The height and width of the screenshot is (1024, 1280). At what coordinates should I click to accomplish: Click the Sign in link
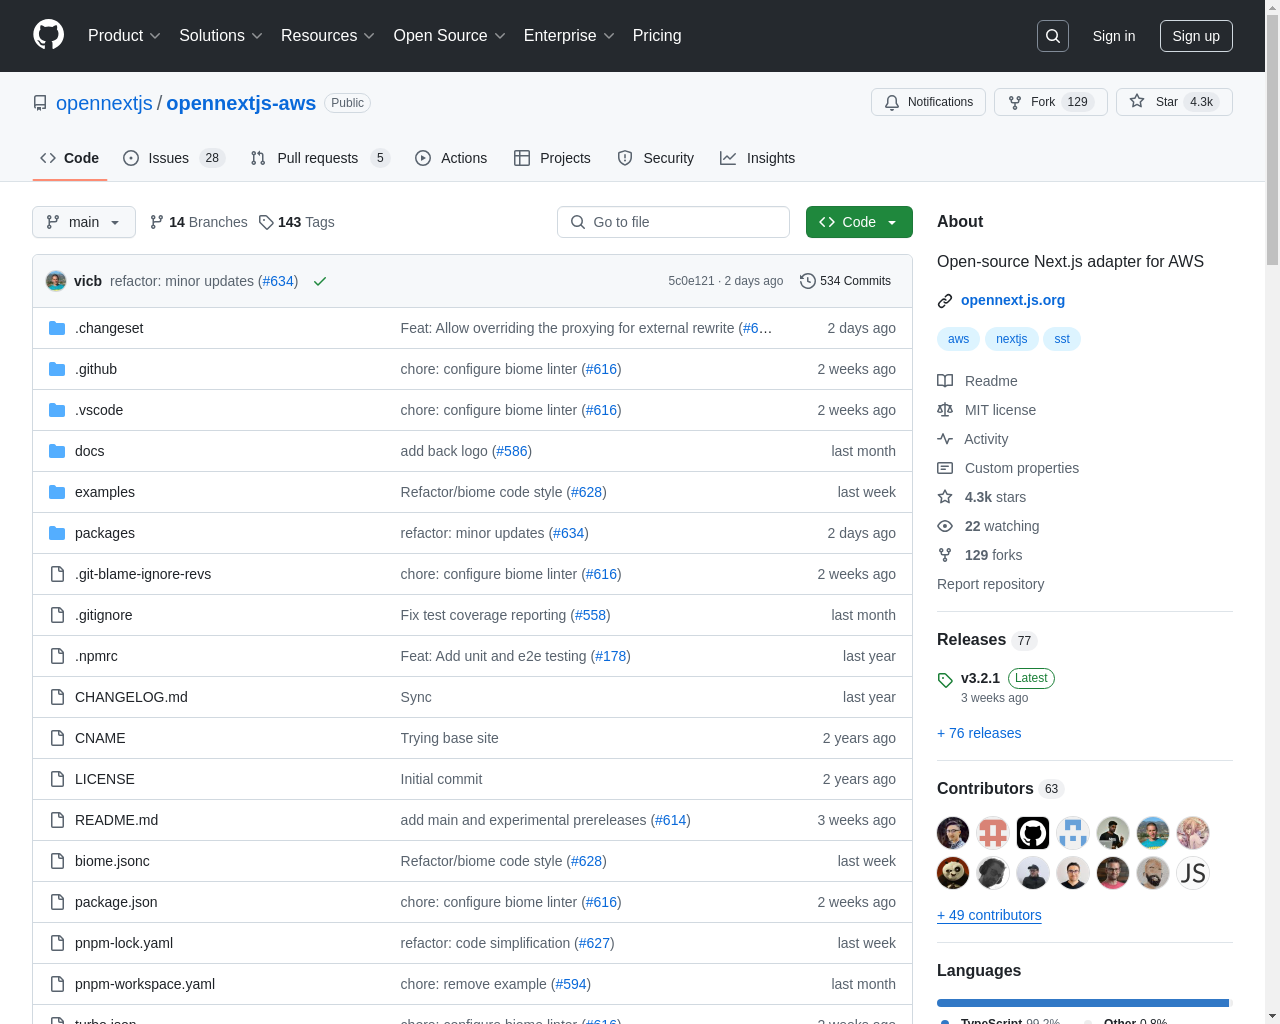click(x=1114, y=36)
